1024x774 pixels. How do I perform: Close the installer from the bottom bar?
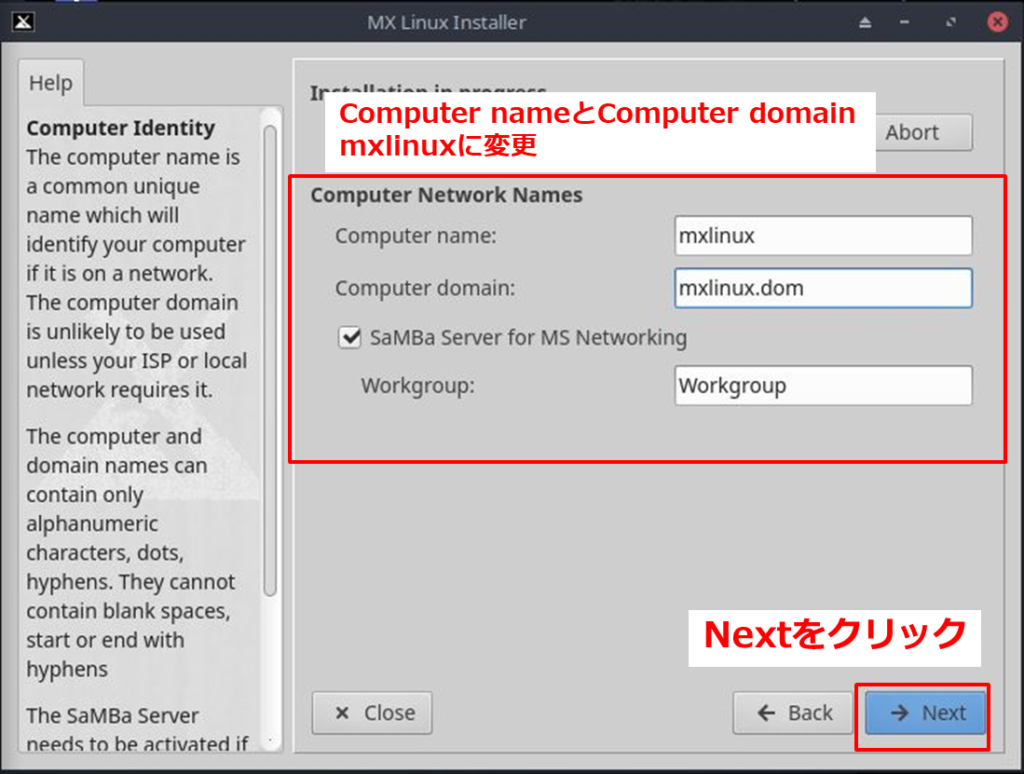coord(371,713)
